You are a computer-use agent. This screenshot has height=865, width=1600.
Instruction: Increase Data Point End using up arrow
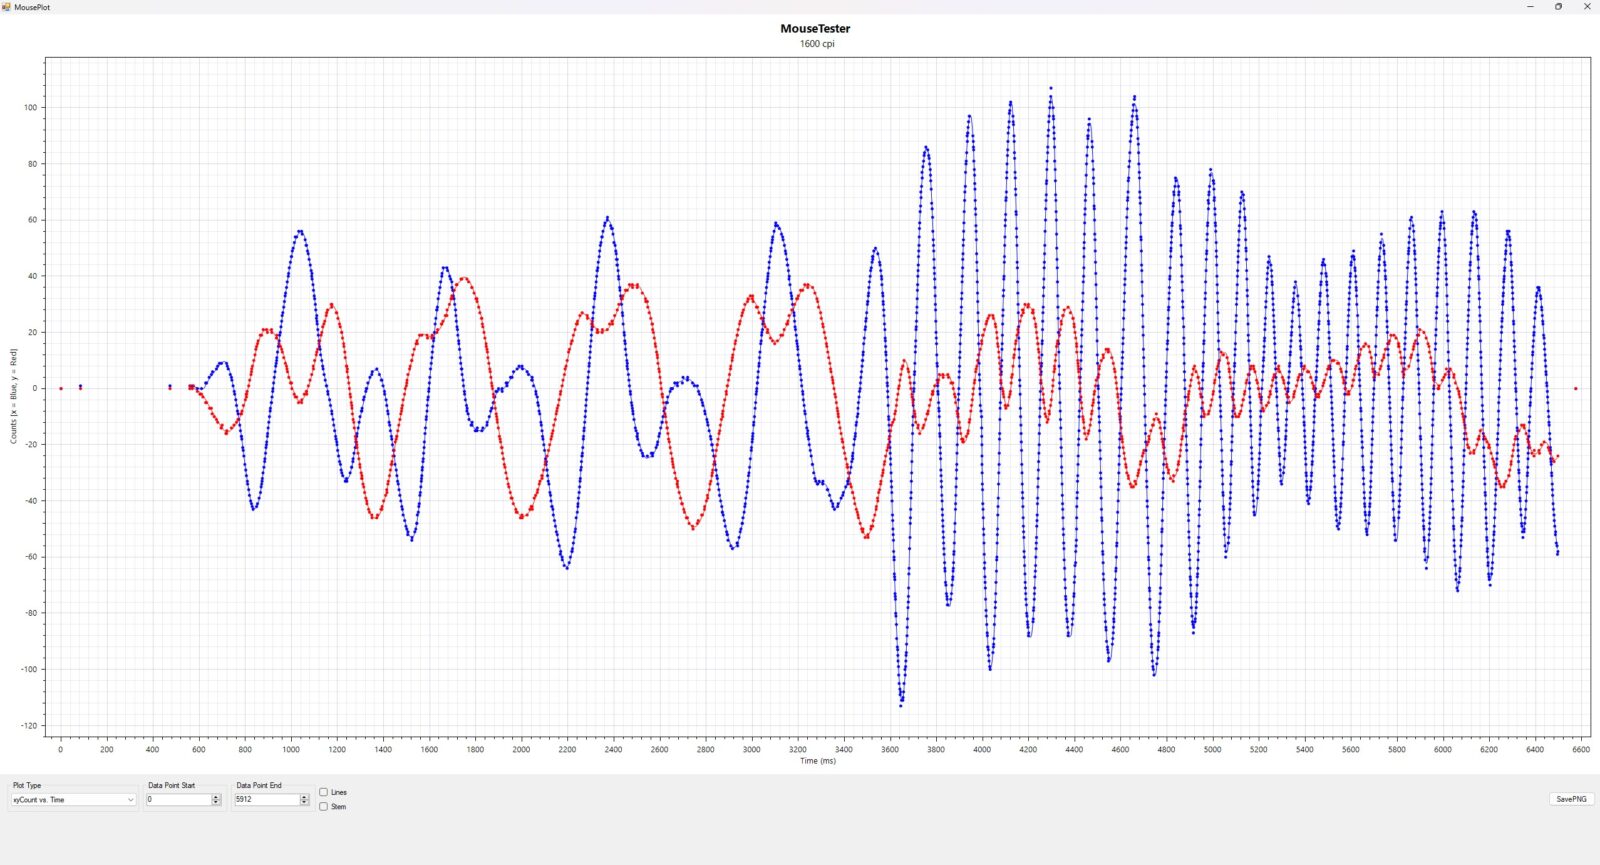[304, 797]
